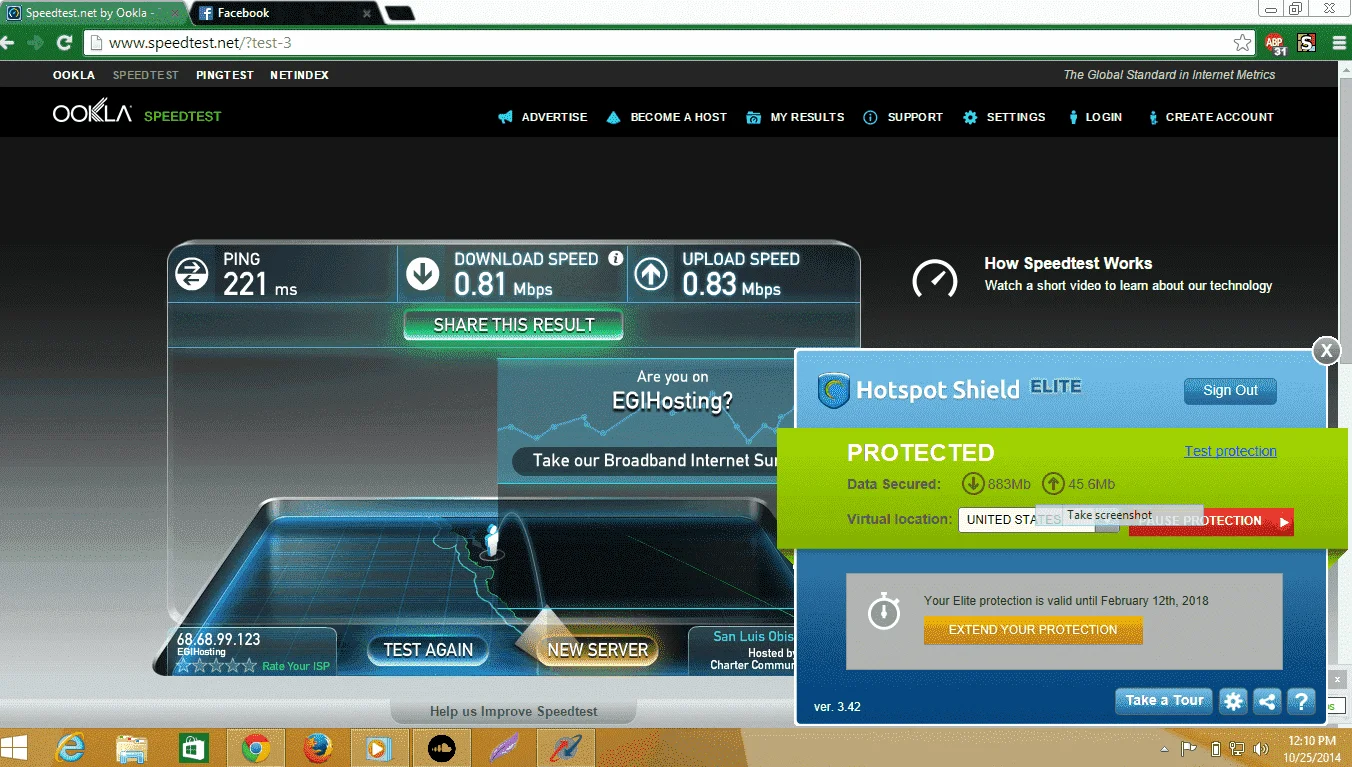Open the Virtual location dropdown
Image resolution: width=1352 pixels, height=767 pixels.
tap(1039, 520)
